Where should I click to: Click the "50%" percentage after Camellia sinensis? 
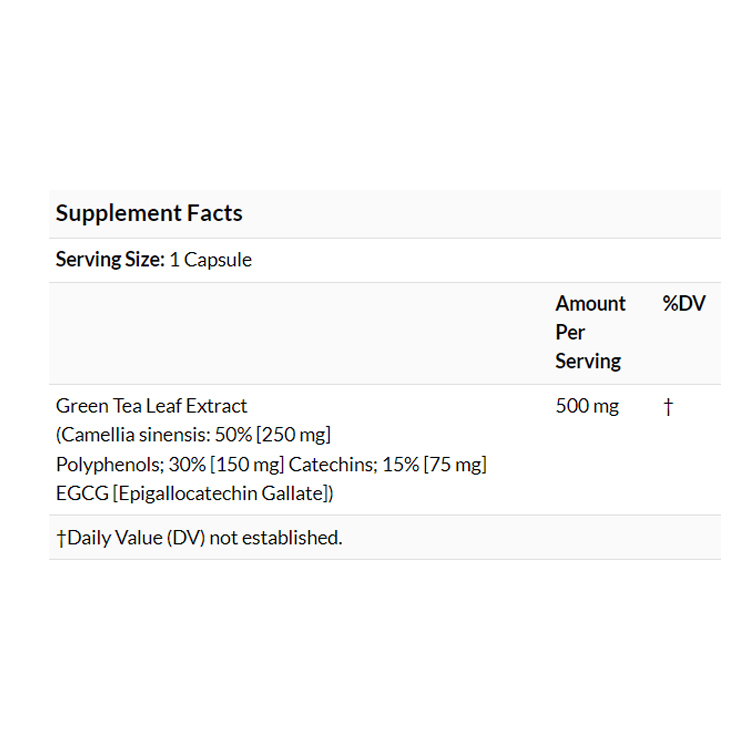tap(233, 435)
